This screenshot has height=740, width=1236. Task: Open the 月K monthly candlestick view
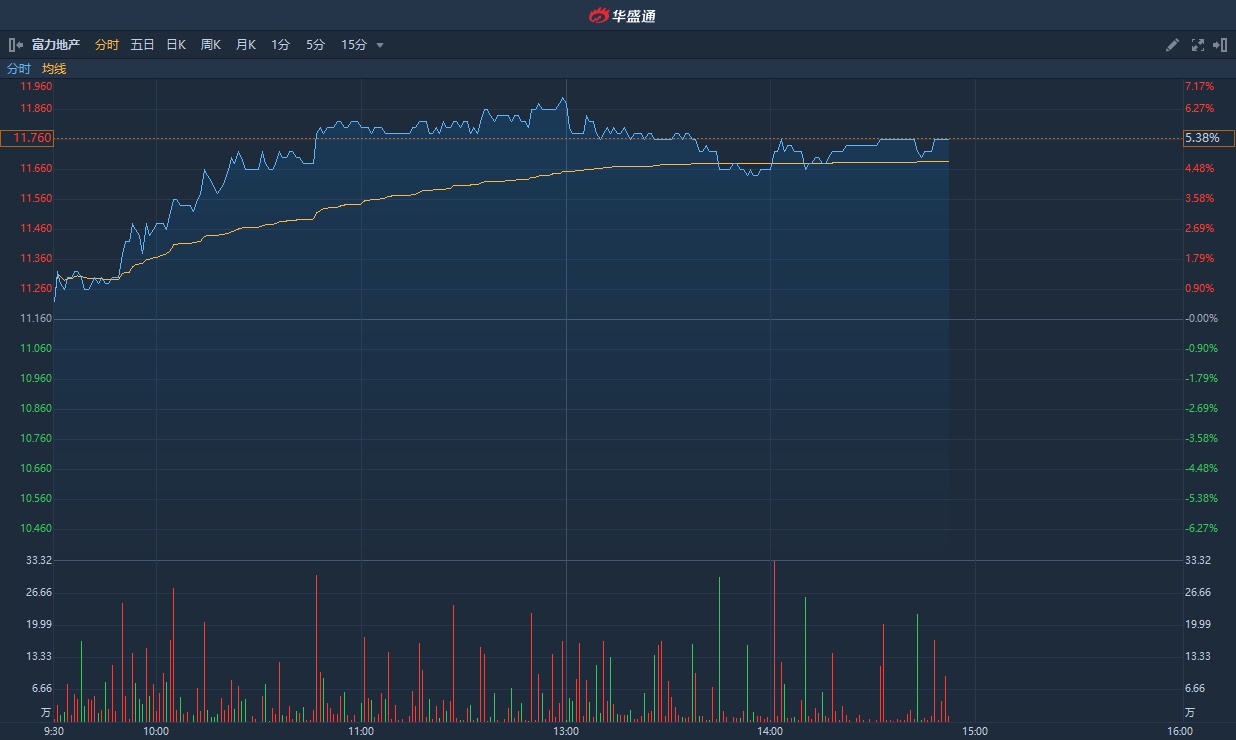pyautogui.click(x=246, y=45)
